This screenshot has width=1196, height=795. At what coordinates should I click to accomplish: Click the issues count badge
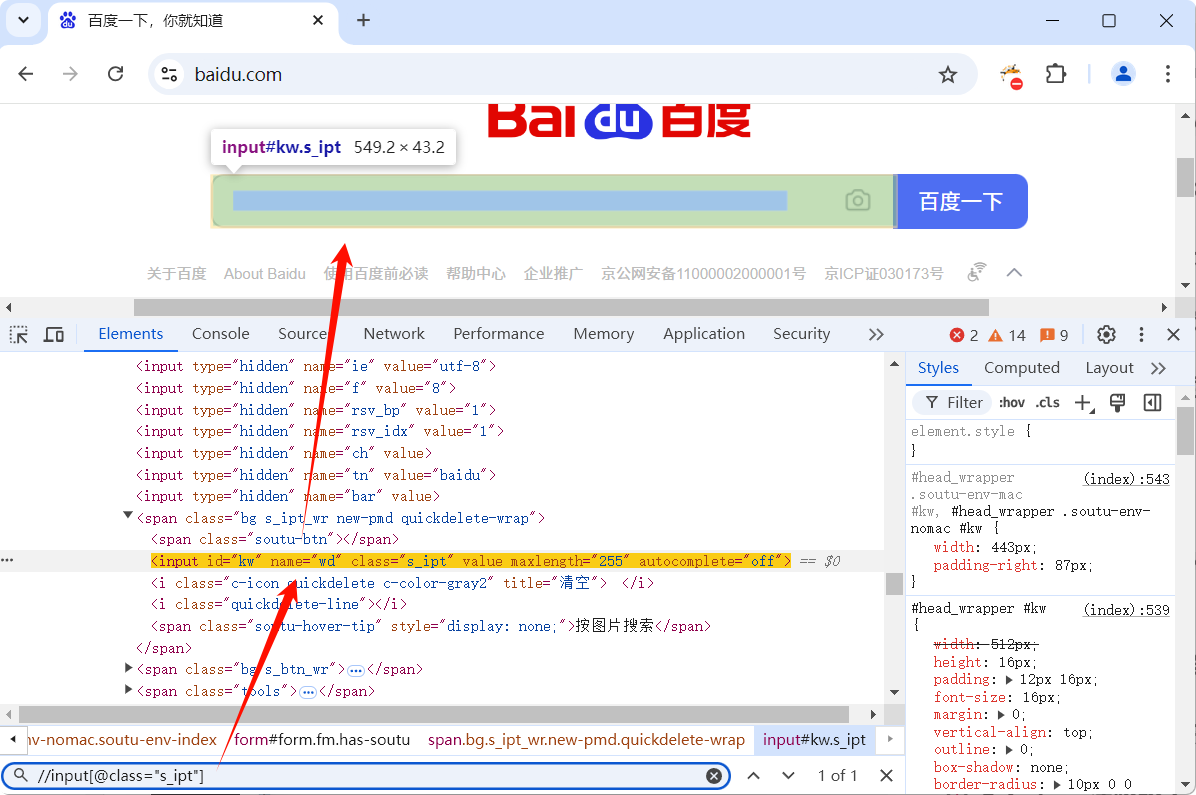(1054, 335)
